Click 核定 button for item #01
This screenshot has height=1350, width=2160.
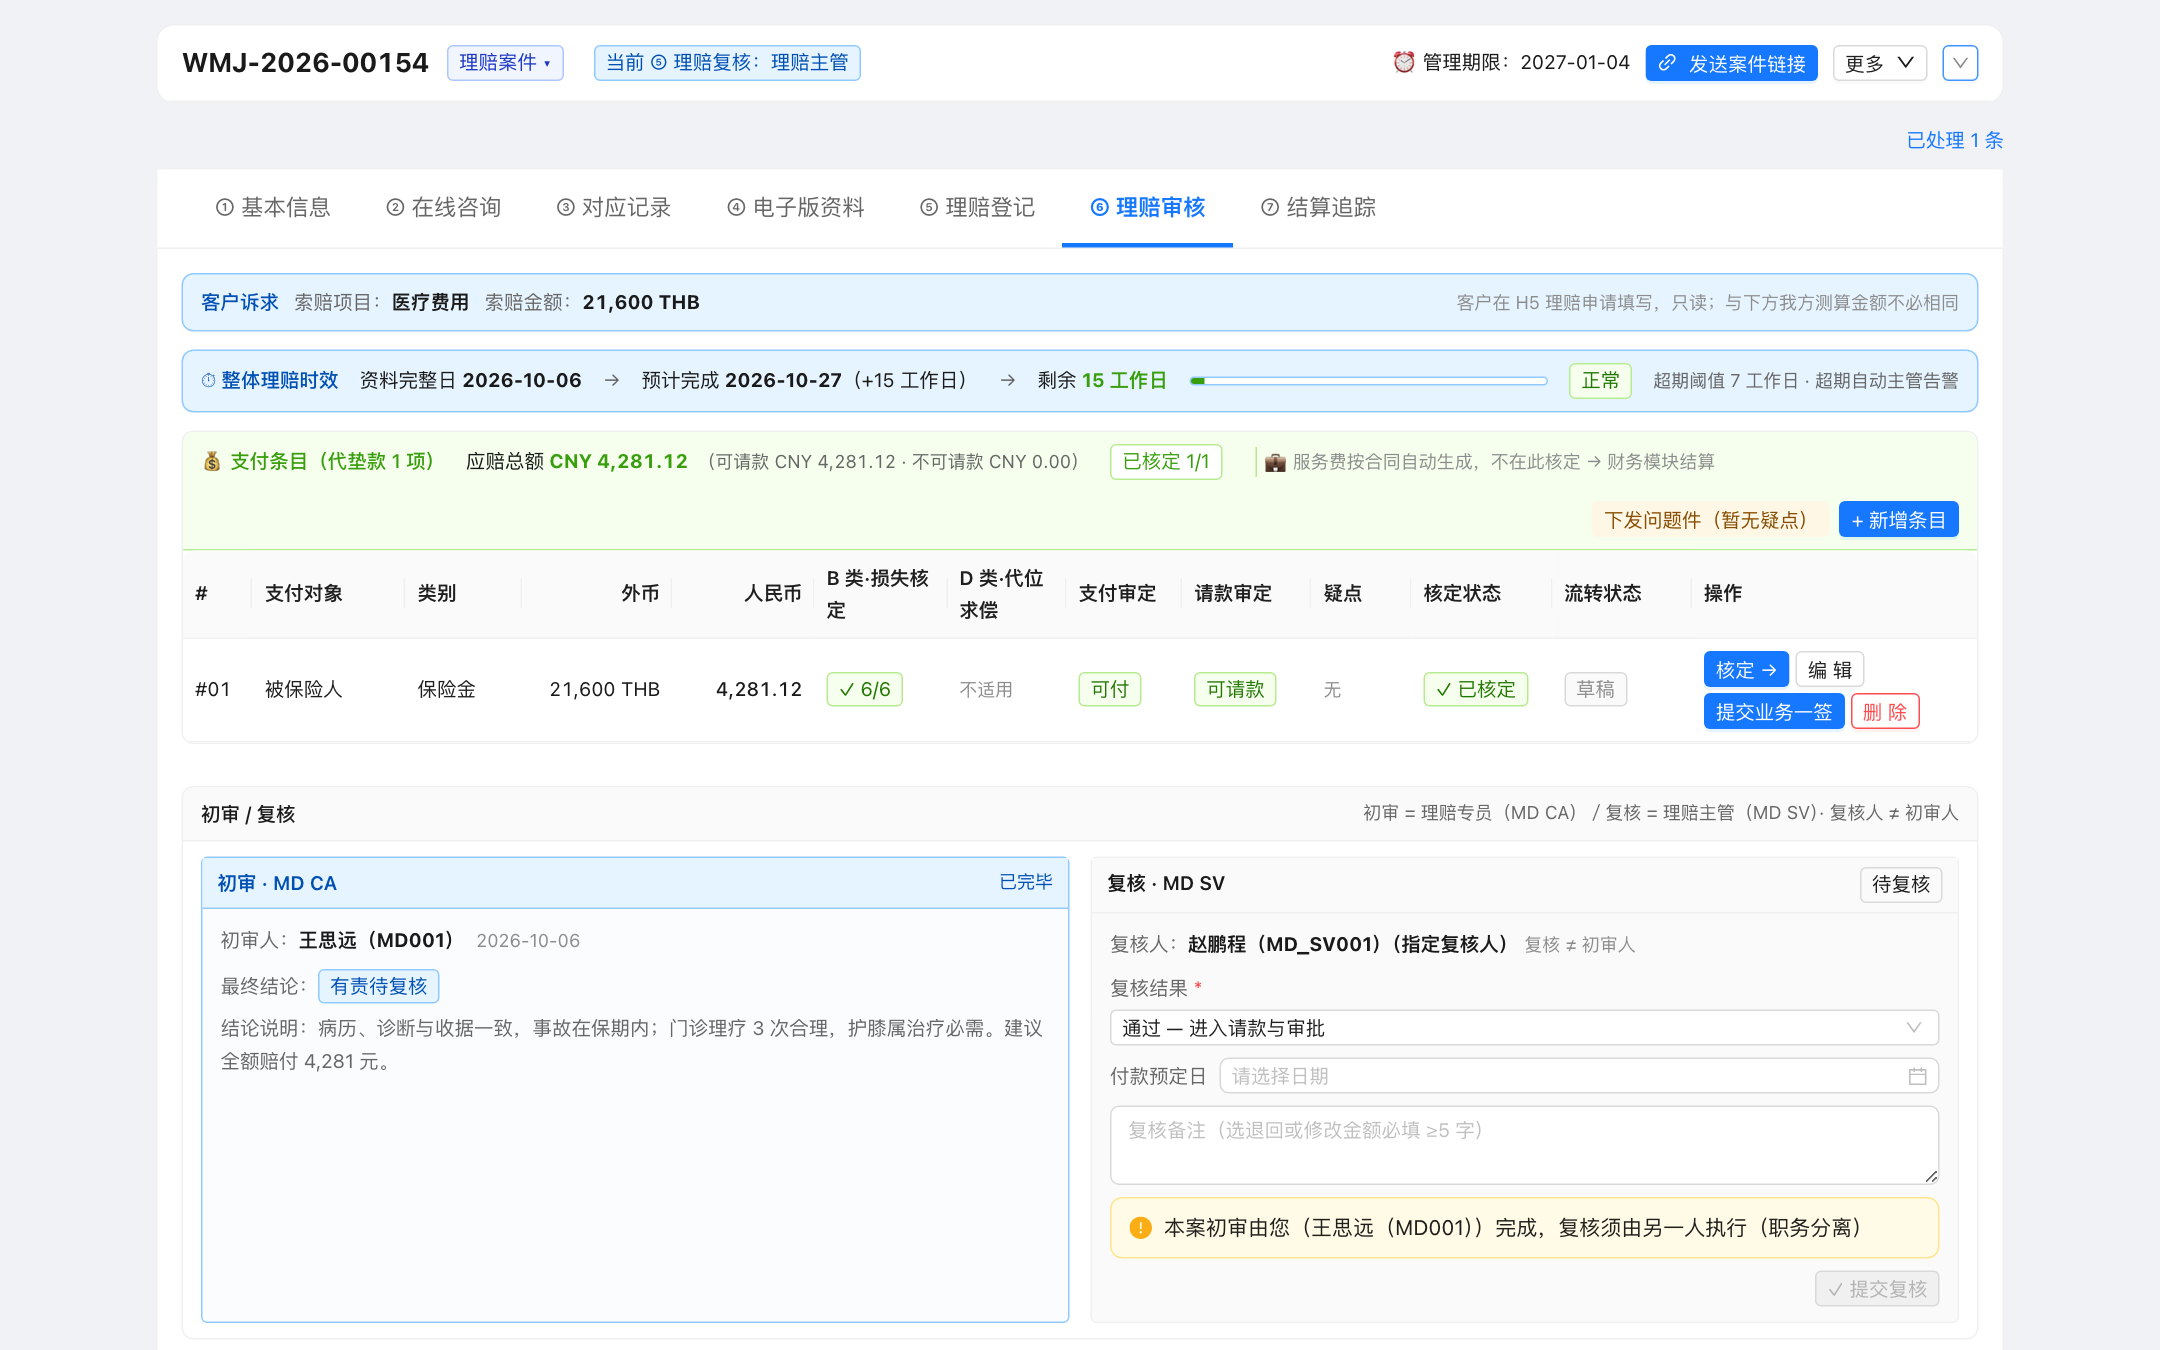point(1746,670)
